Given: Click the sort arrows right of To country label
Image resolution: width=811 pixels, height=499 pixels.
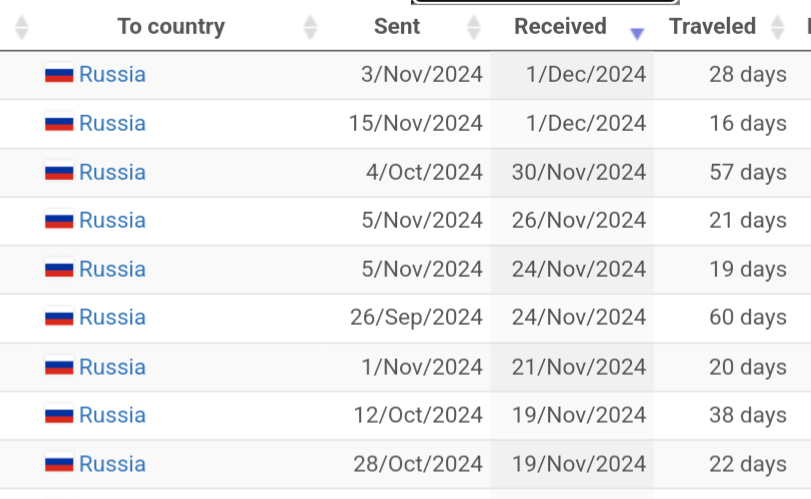Looking at the screenshot, I should [310, 27].
